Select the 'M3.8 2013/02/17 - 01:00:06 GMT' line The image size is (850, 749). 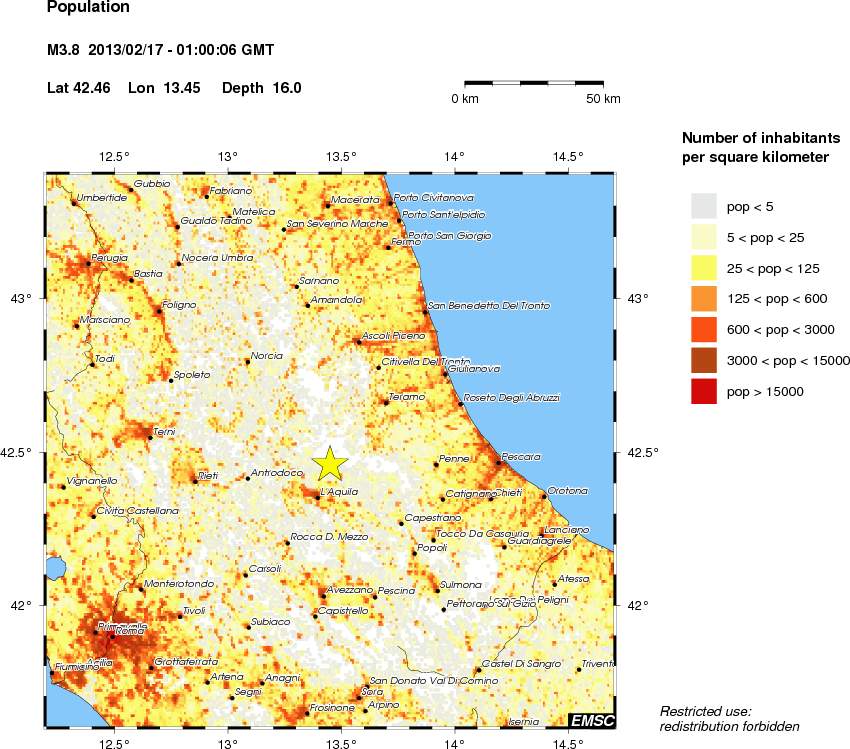tap(160, 50)
